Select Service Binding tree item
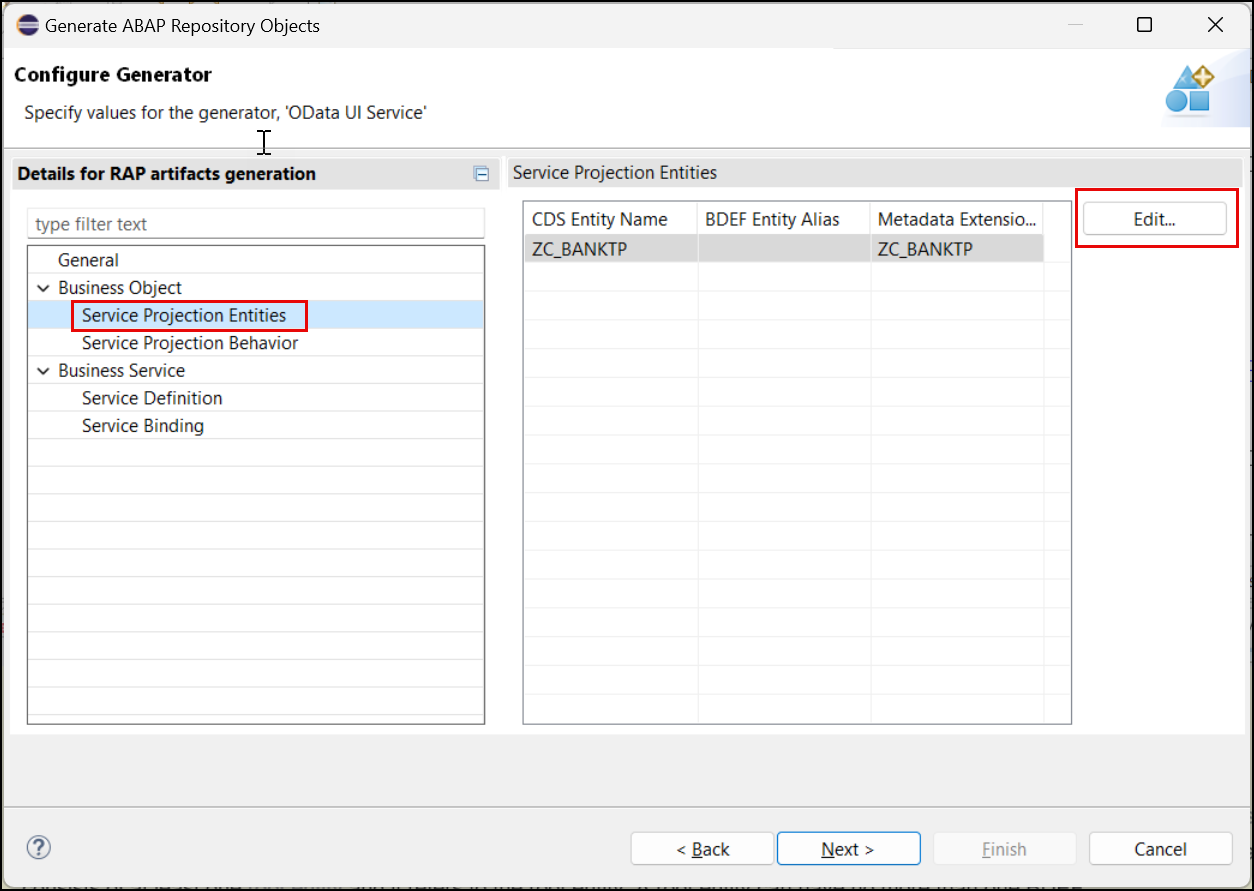 click(x=143, y=426)
